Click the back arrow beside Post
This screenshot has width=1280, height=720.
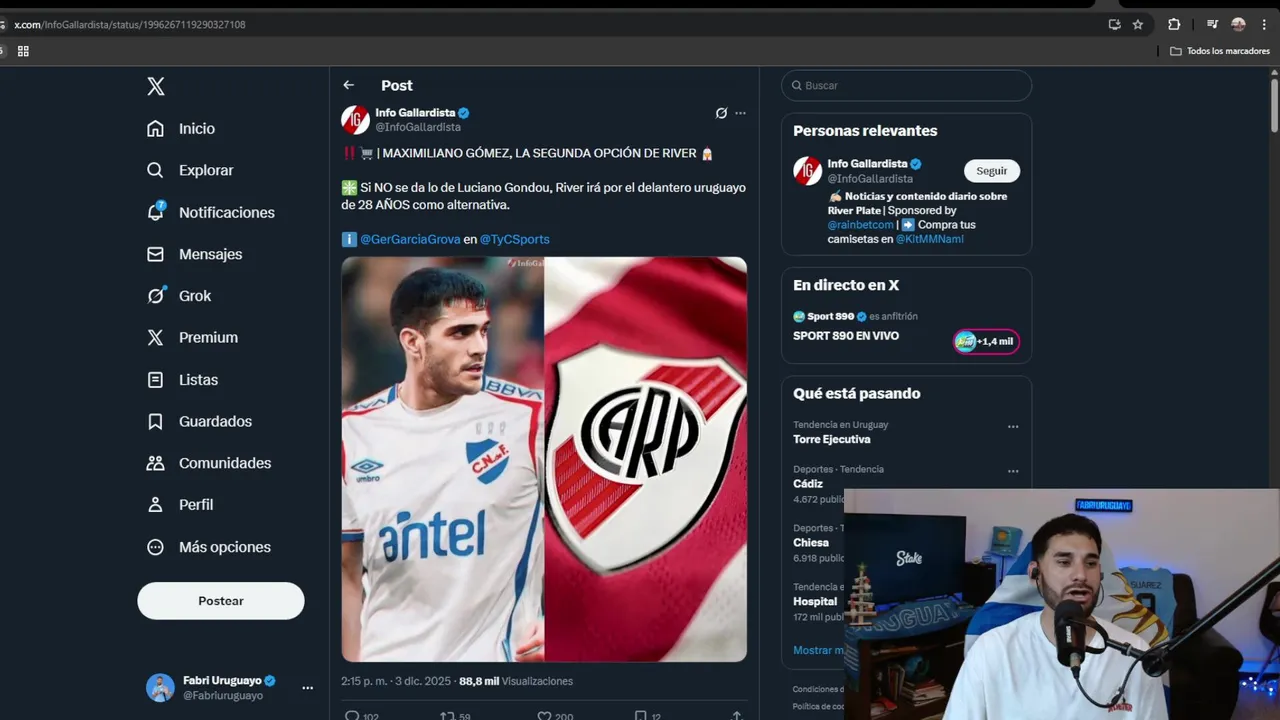[x=348, y=85]
